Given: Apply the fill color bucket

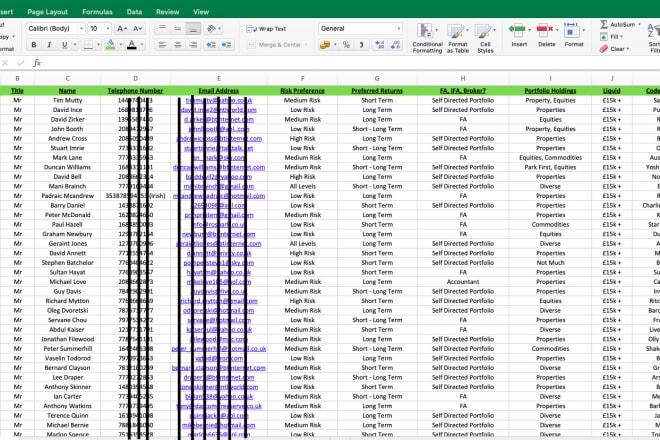Looking at the screenshot, I should [110, 45].
